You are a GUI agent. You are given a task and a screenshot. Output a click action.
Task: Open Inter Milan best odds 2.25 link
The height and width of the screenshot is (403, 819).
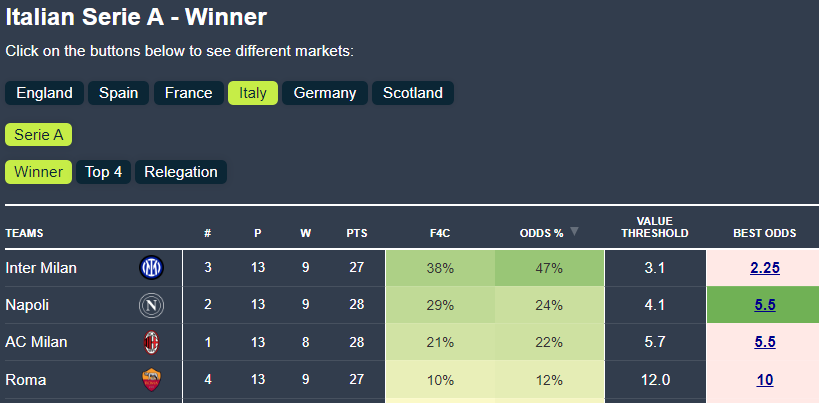(x=765, y=268)
